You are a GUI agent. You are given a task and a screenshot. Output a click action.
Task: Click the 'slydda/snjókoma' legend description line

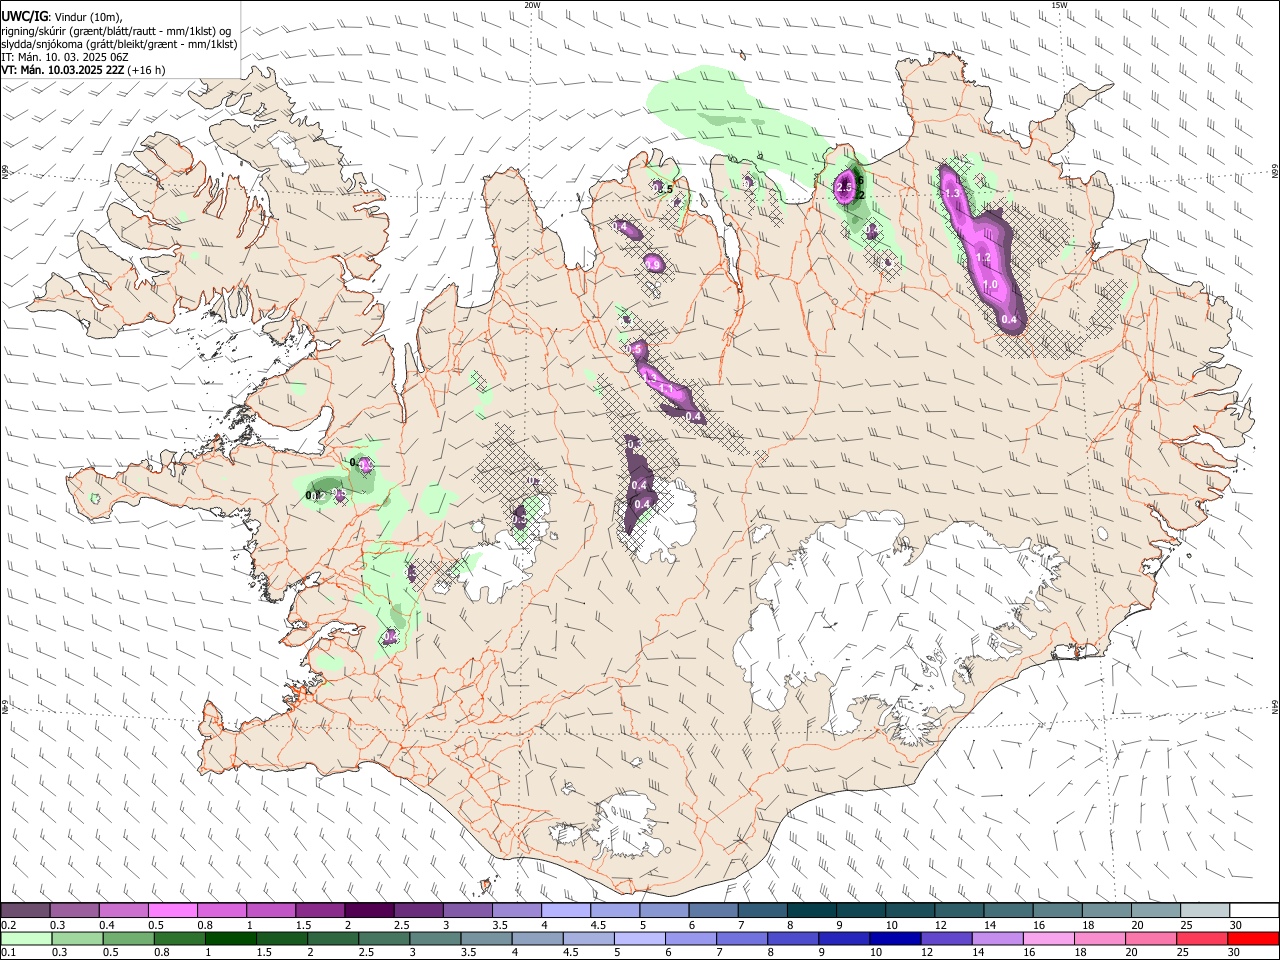tap(119, 43)
